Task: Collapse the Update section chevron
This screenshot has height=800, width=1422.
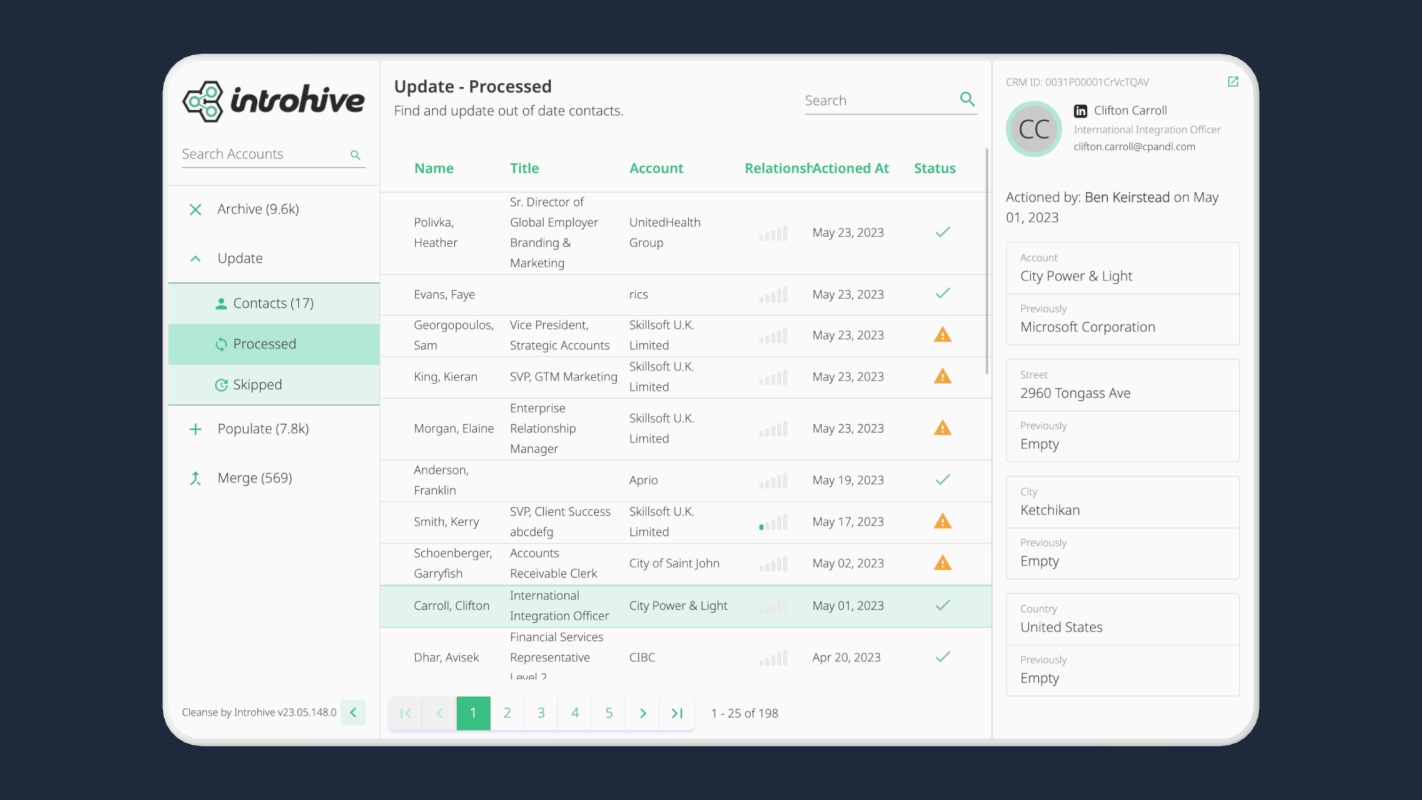Action: (195, 258)
